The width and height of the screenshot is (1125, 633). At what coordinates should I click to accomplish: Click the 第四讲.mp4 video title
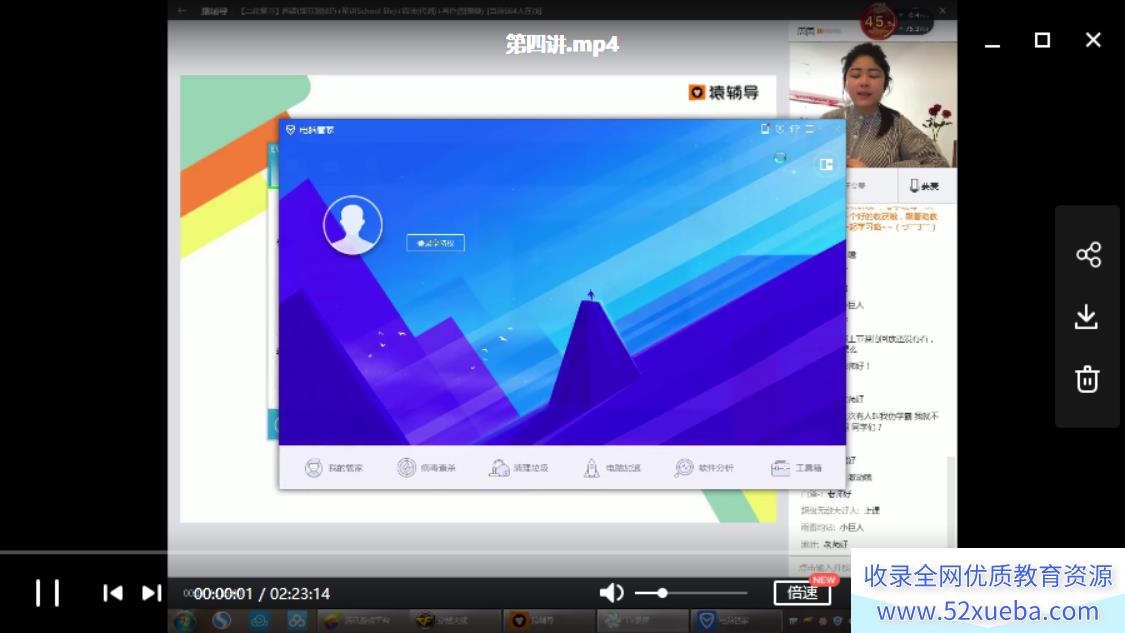[x=562, y=44]
